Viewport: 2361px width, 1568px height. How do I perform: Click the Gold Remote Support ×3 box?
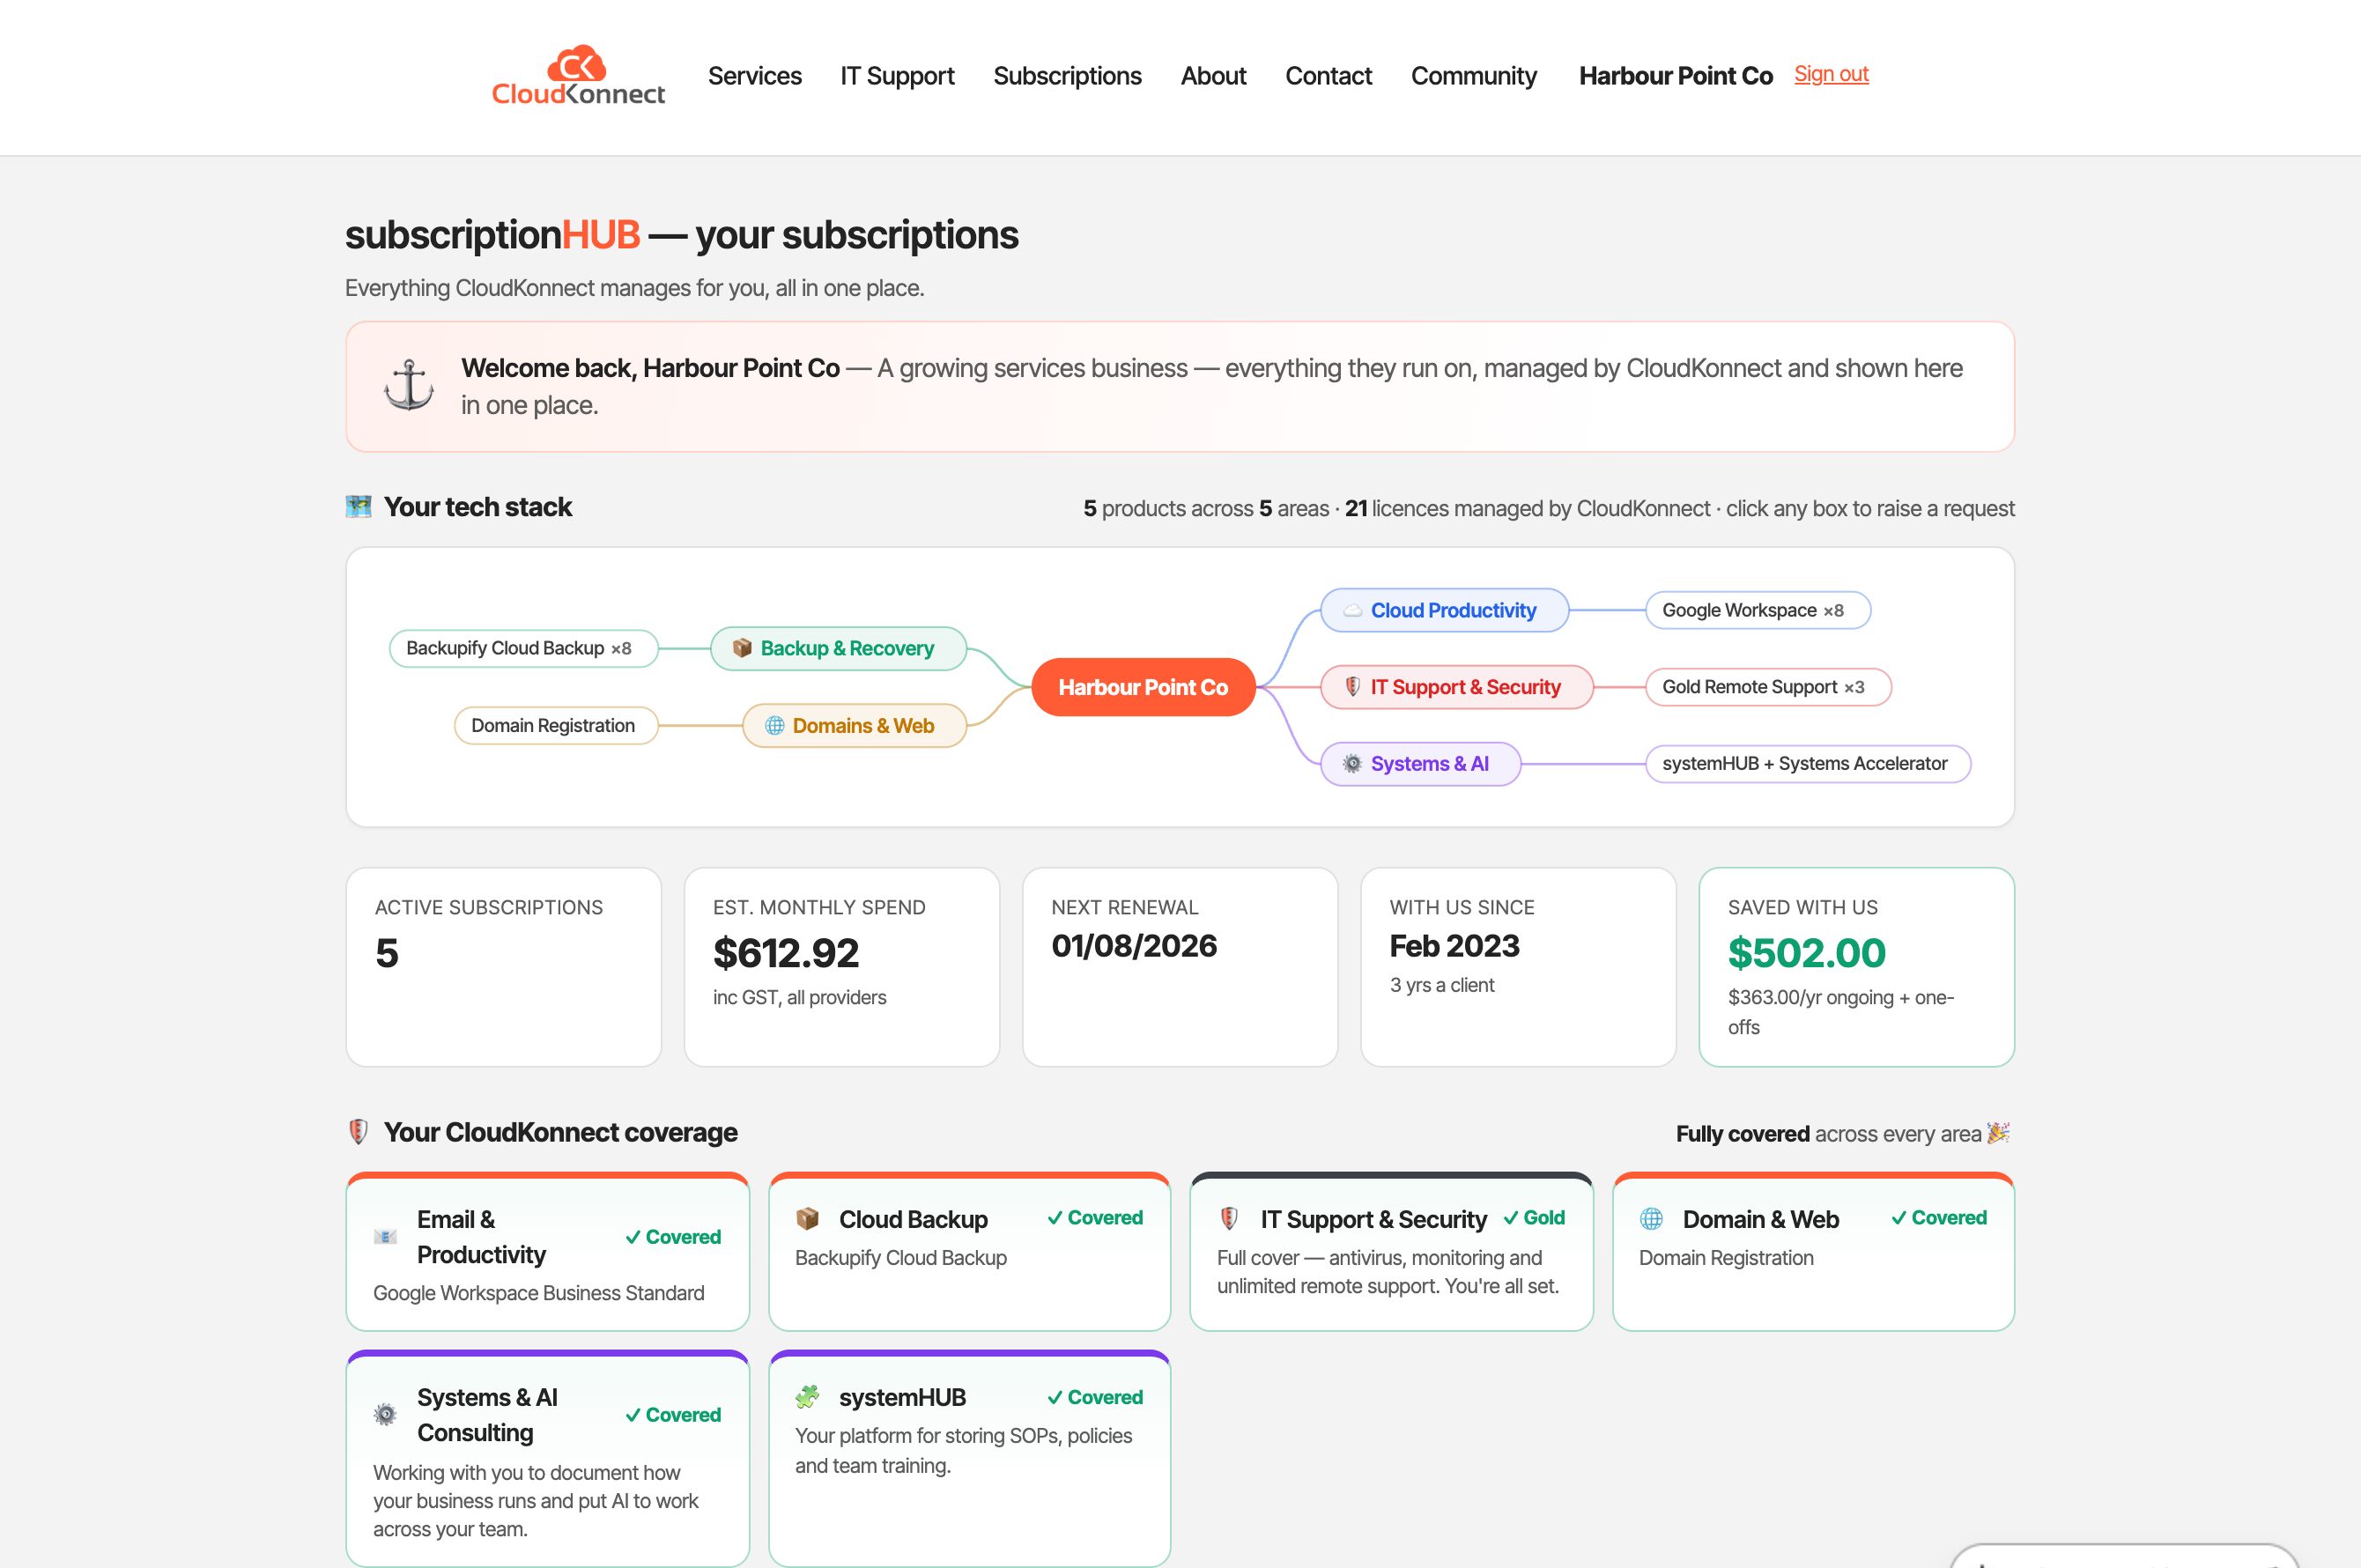point(1768,687)
